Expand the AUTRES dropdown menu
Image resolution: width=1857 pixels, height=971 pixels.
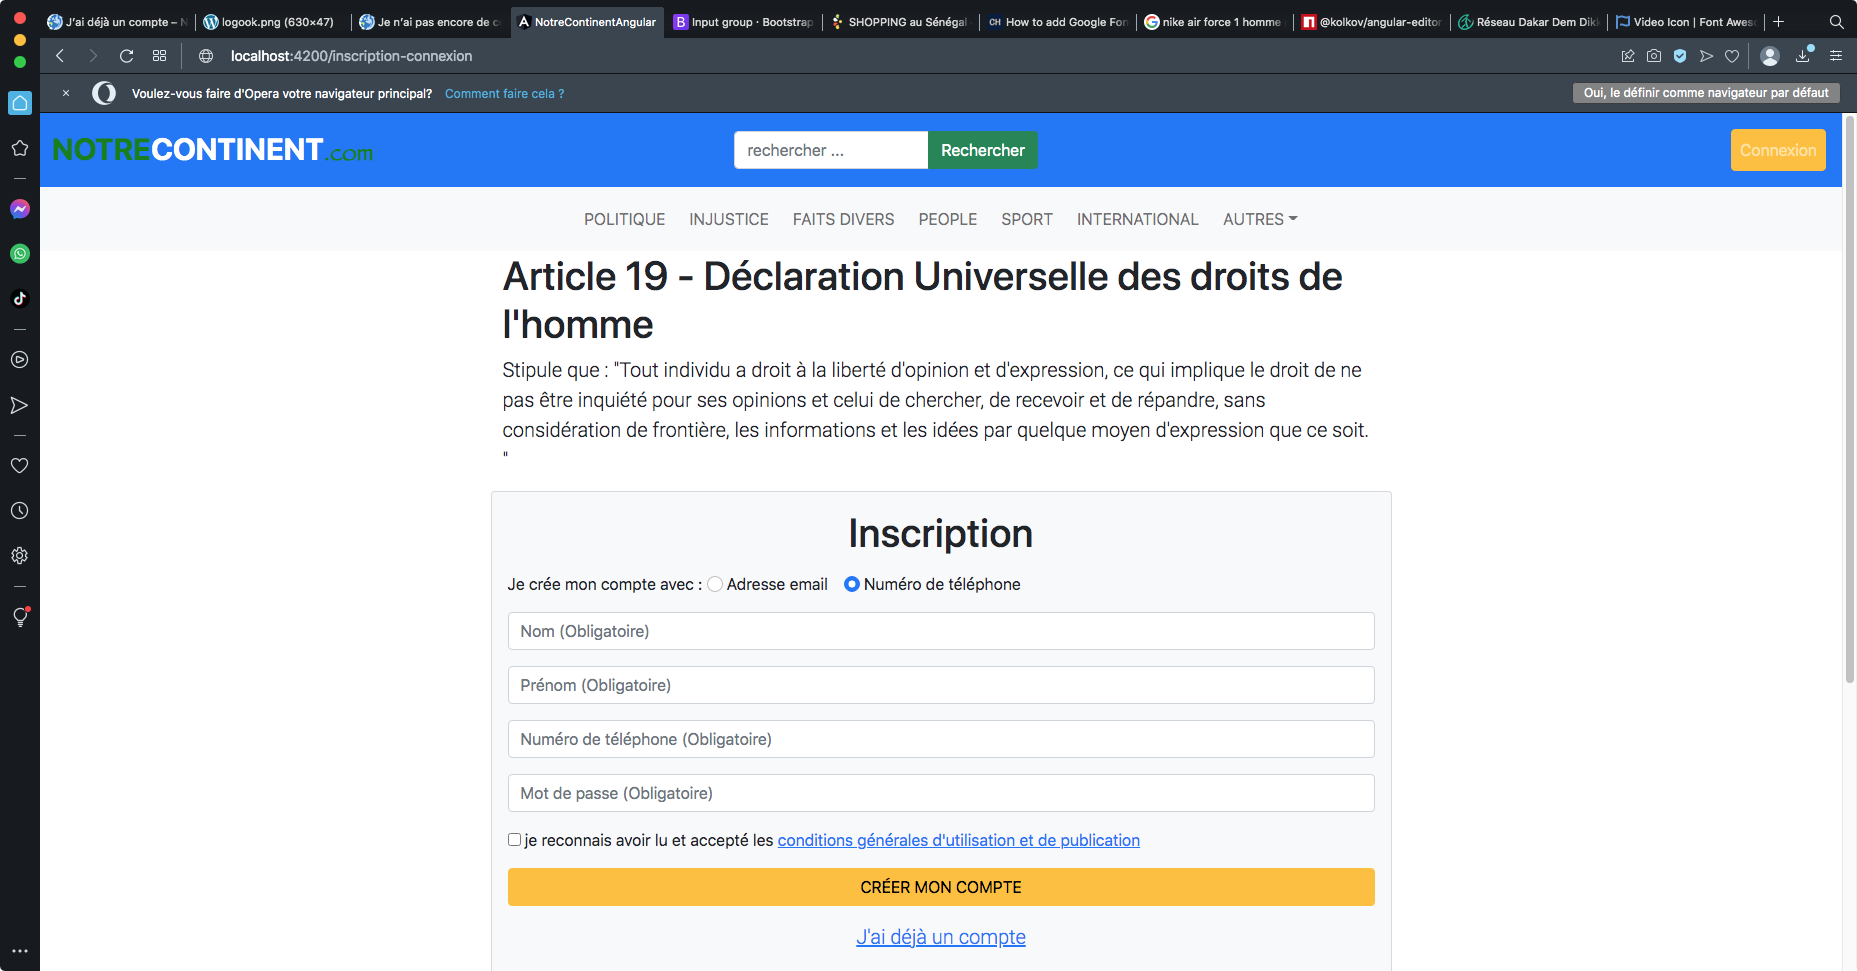(x=1259, y=219)
